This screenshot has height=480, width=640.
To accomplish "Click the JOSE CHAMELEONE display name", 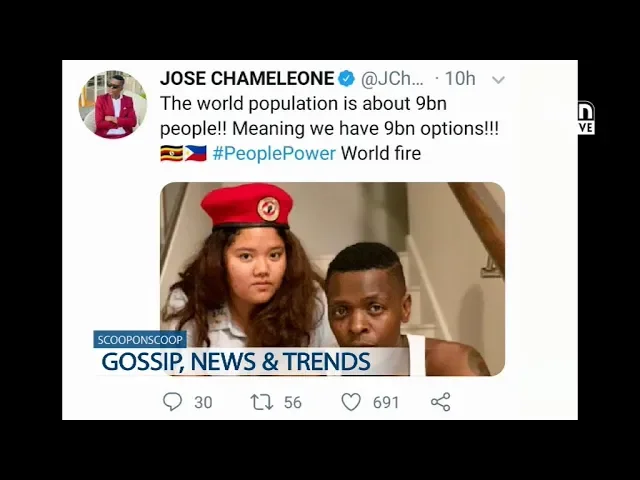I will coord(247,78).
